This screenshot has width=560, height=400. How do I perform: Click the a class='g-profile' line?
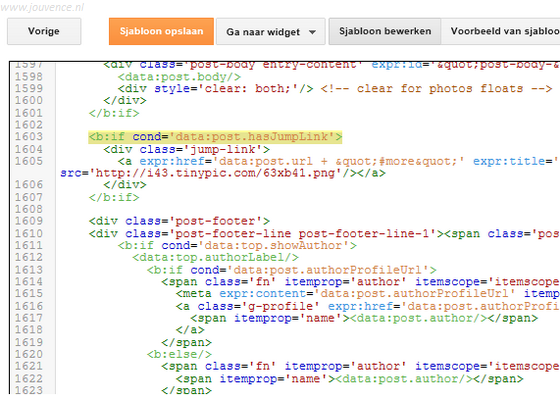[x=368, y=306]
